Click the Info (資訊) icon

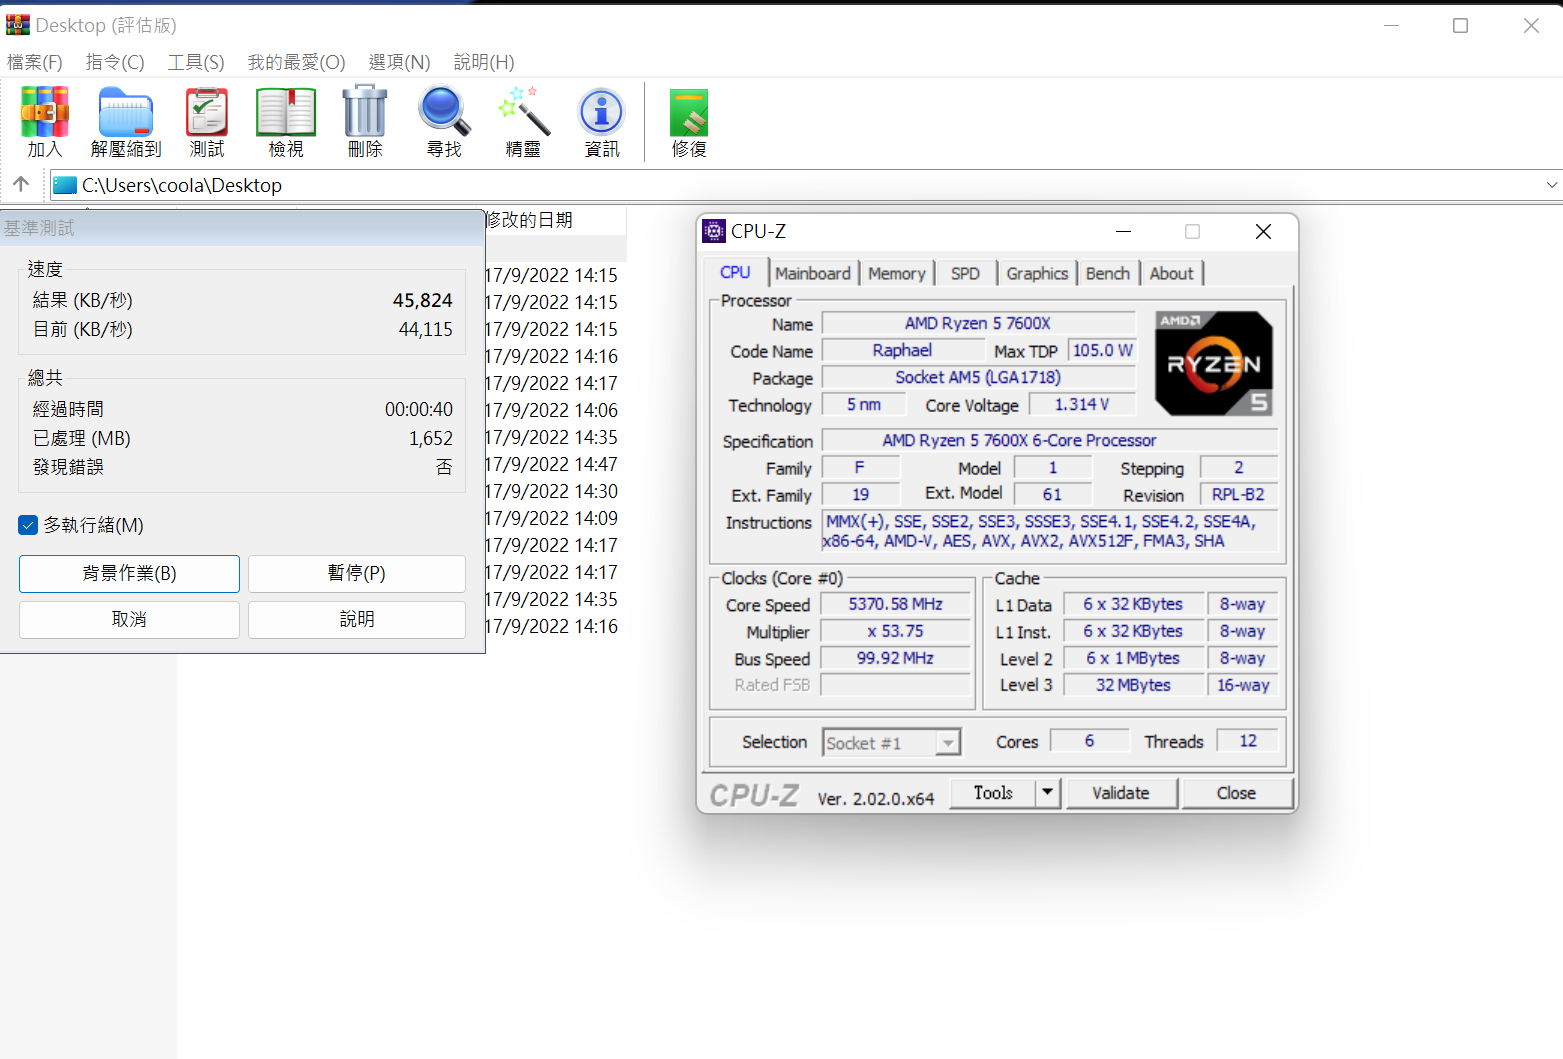pyautogui.click(x=602, y=111)
